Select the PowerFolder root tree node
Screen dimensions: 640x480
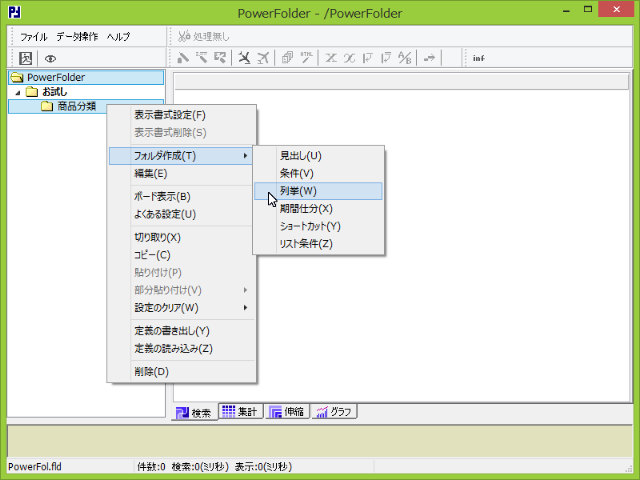point(86,77)
